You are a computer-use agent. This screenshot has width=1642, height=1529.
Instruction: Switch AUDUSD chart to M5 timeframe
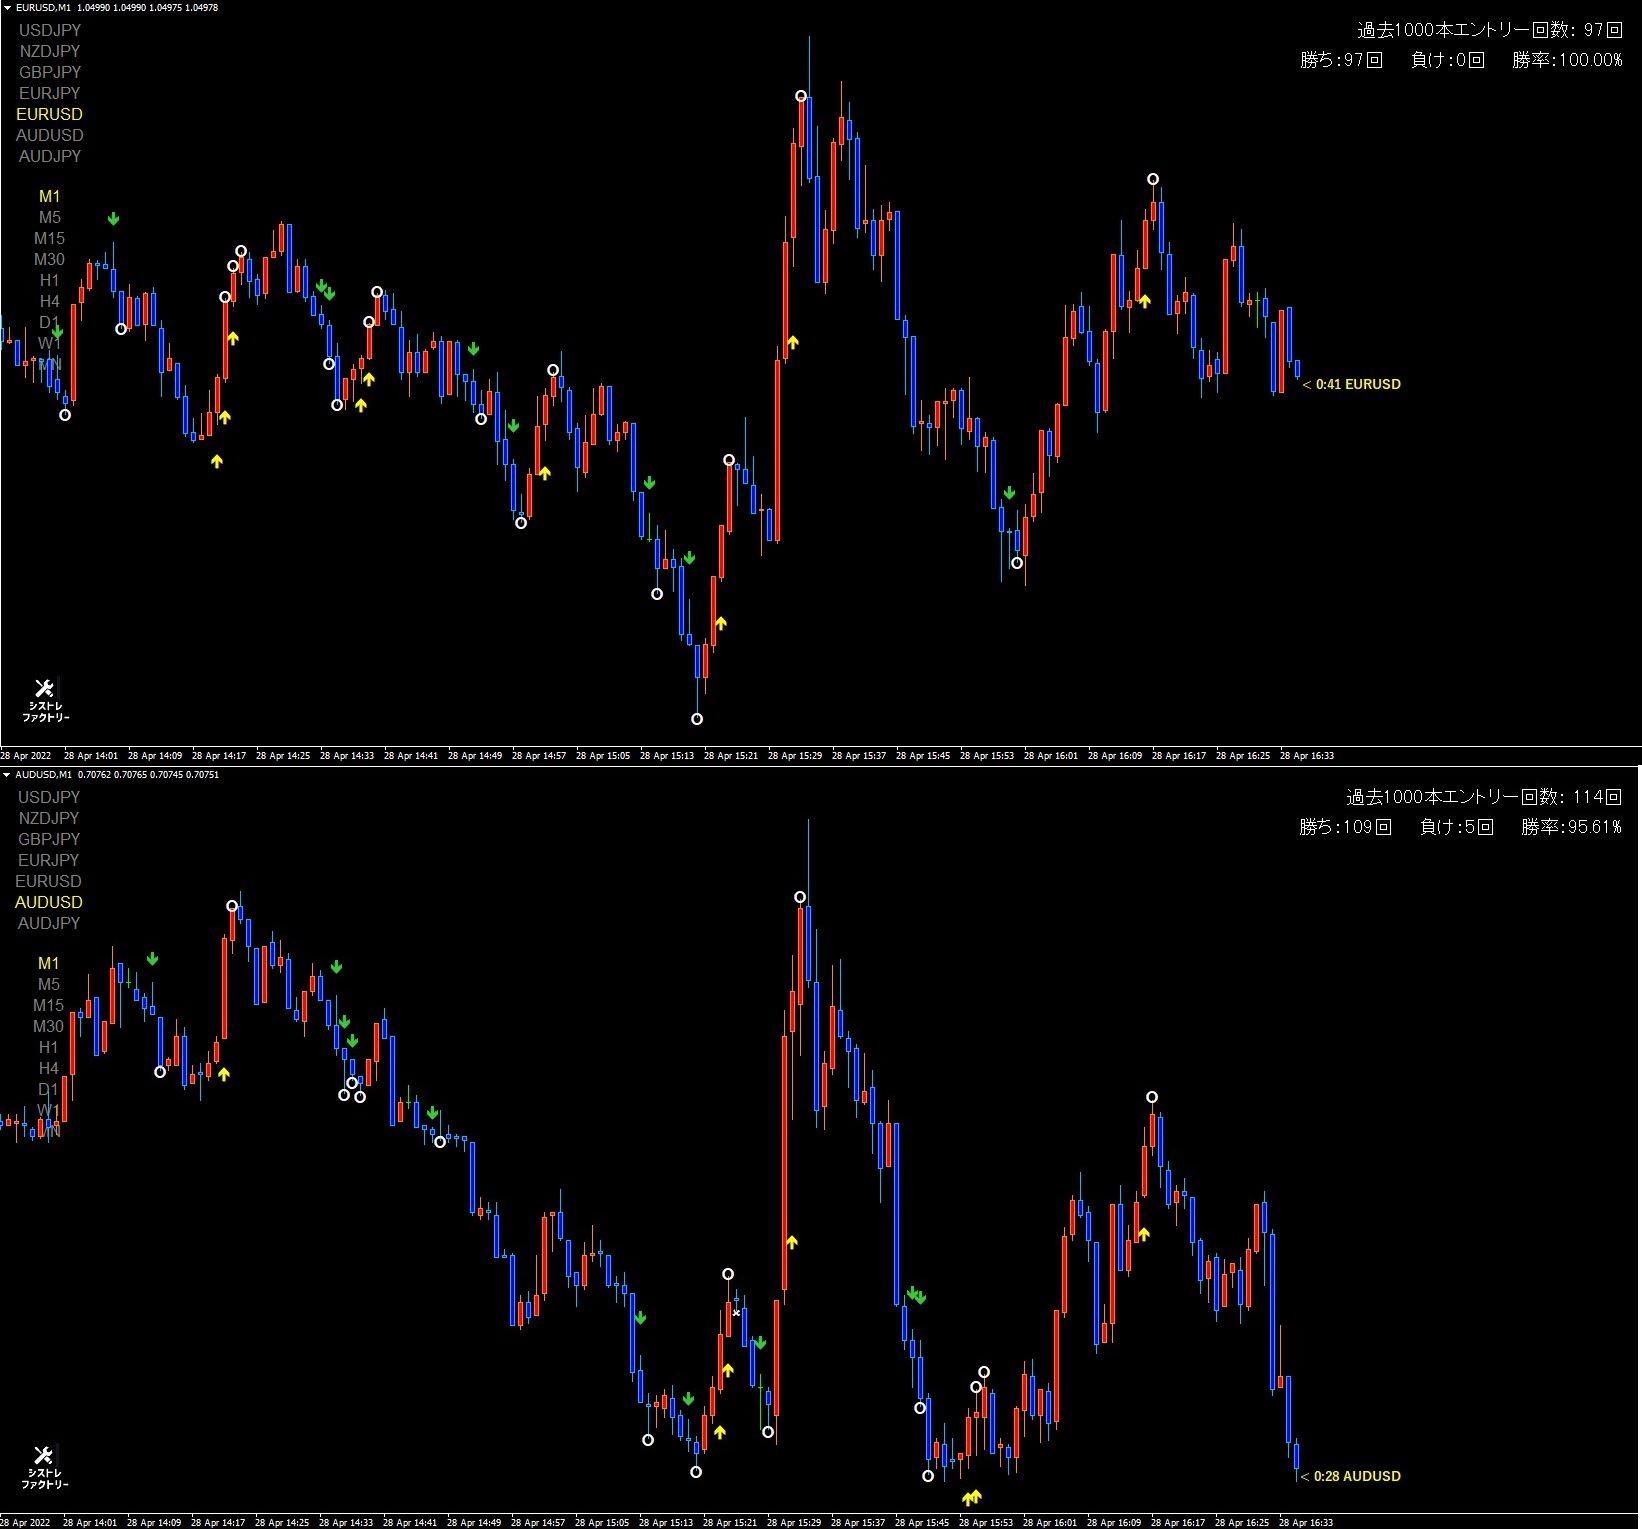[x=49, y=984]
